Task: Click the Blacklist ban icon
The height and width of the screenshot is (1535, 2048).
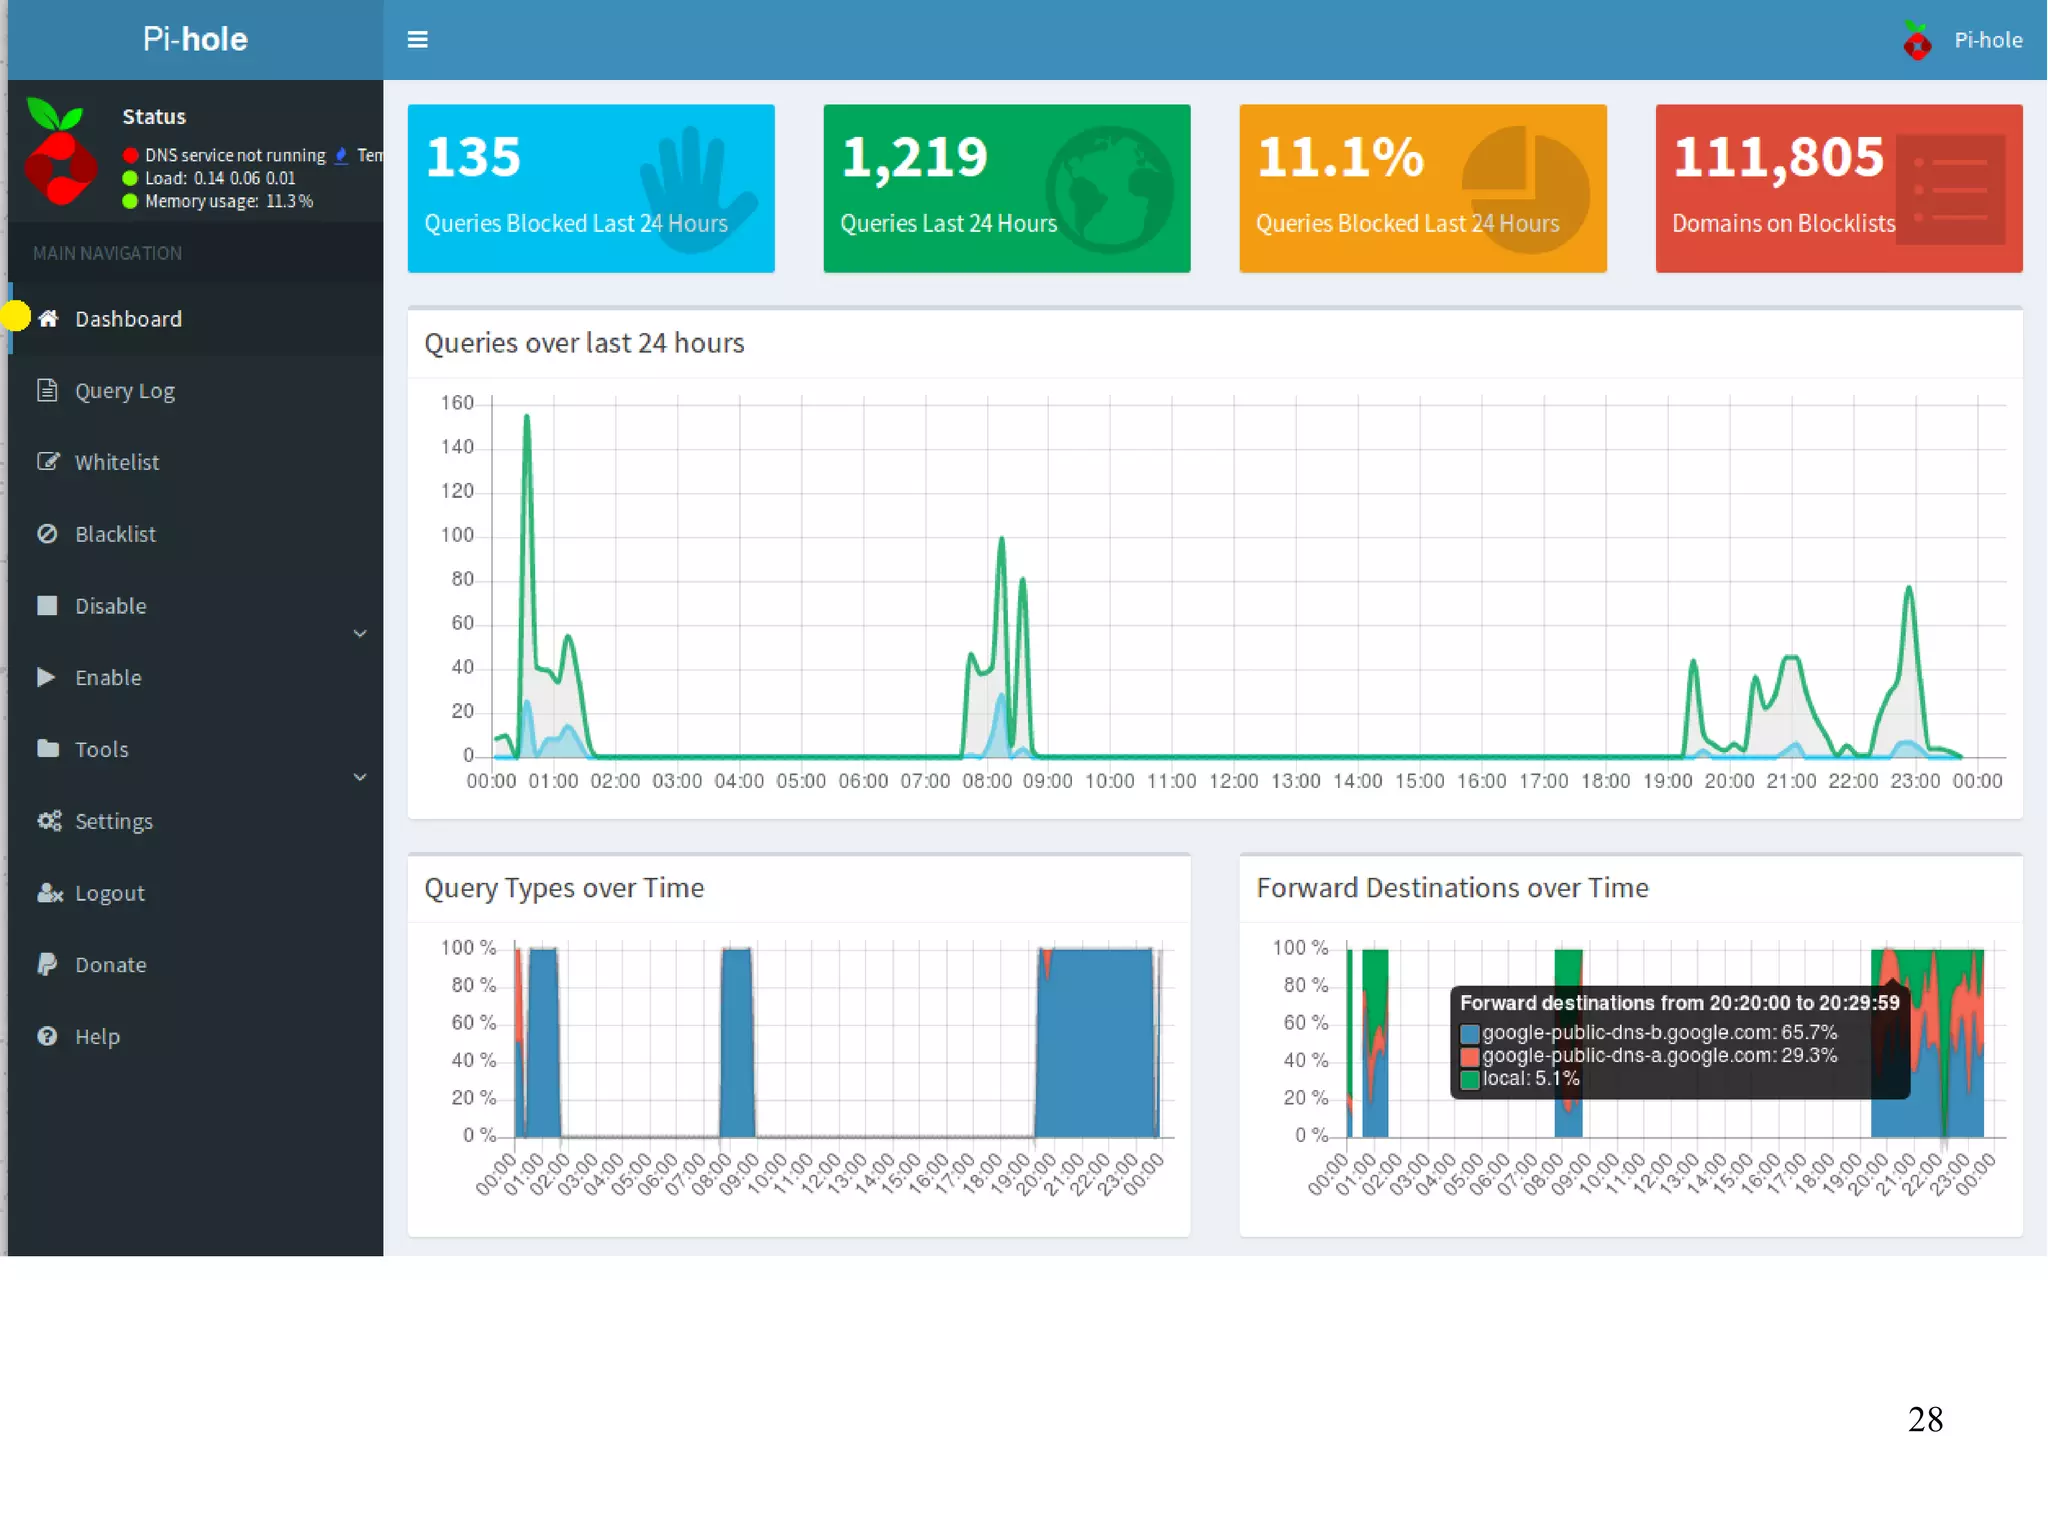Action: pos(47,534)
